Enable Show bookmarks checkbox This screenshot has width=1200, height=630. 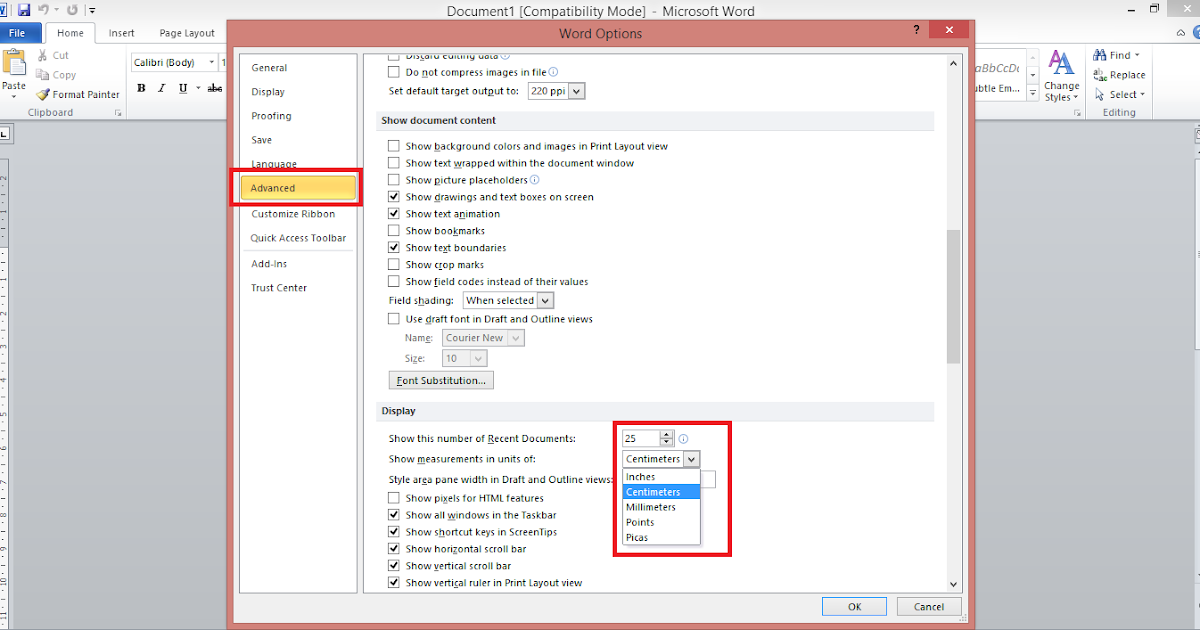coord(393,231)
